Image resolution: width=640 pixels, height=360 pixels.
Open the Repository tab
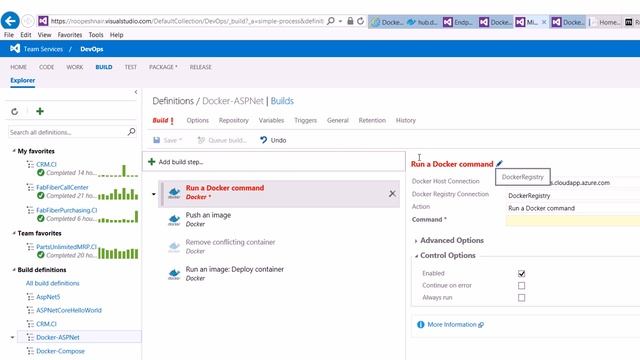[x=233, y=120]
